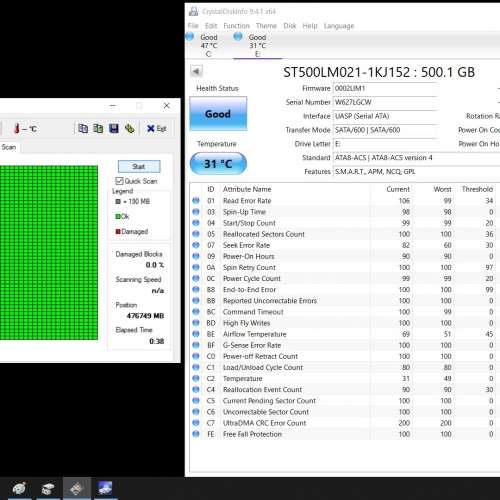Click the Good health status button
Image resolution: width=500 pixels, height=500 pixels.
218,114
